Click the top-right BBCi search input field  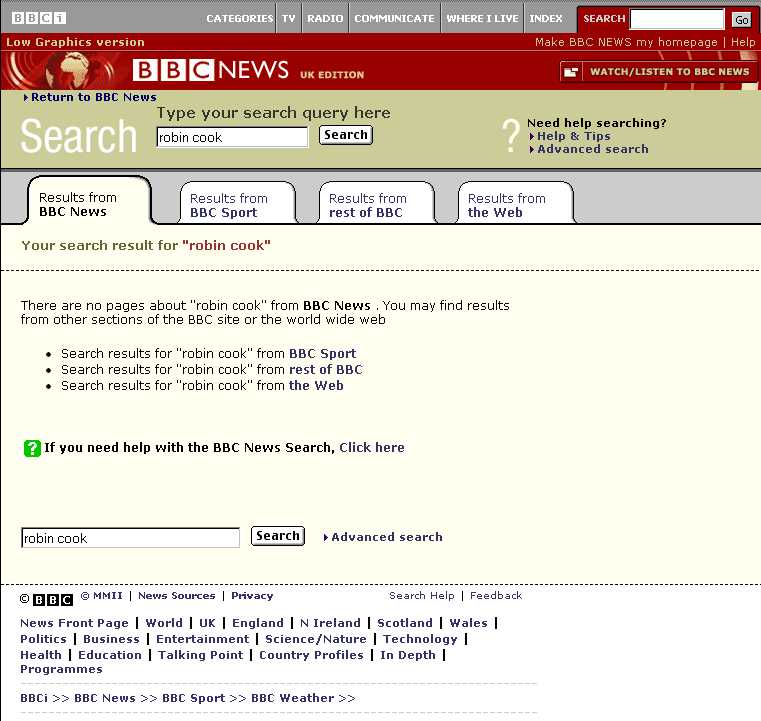677,19
